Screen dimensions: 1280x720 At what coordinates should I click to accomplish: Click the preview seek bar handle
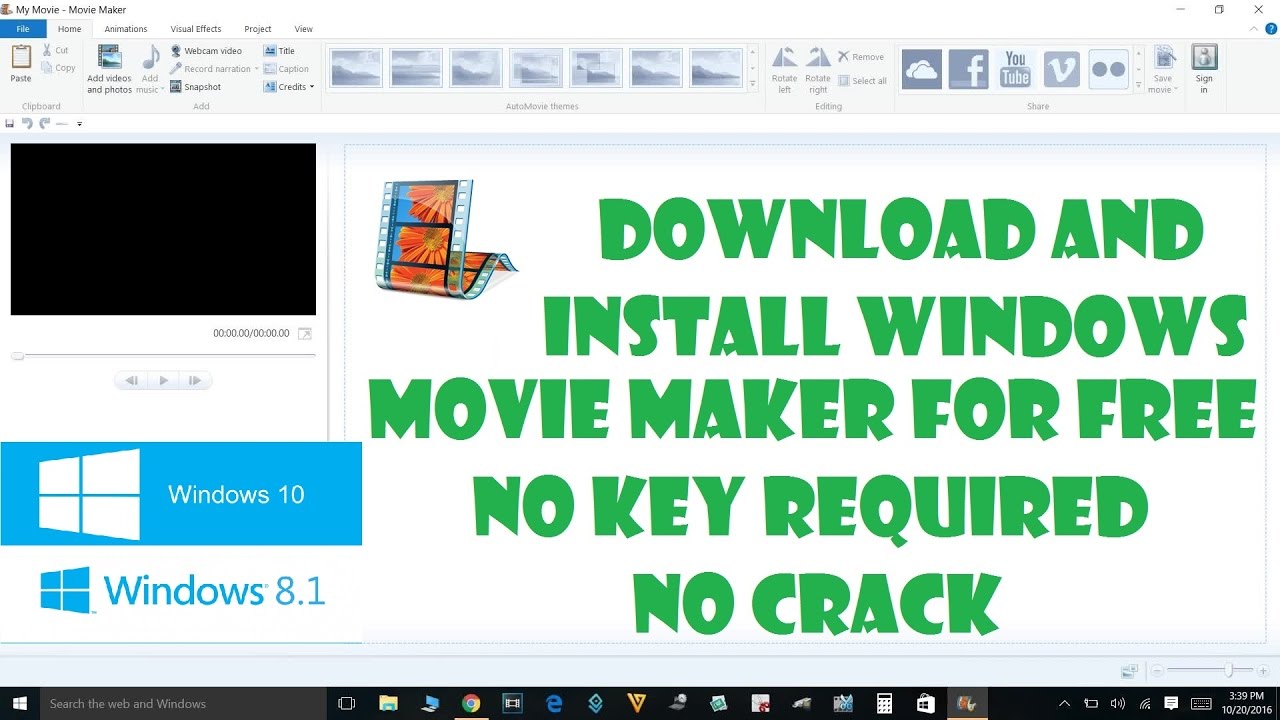point(17,355)
